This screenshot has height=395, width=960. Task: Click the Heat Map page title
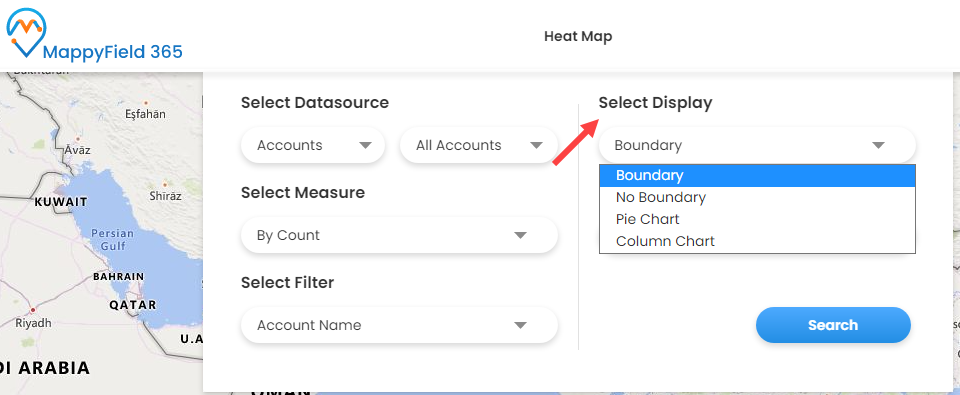[x=578, y=37]
